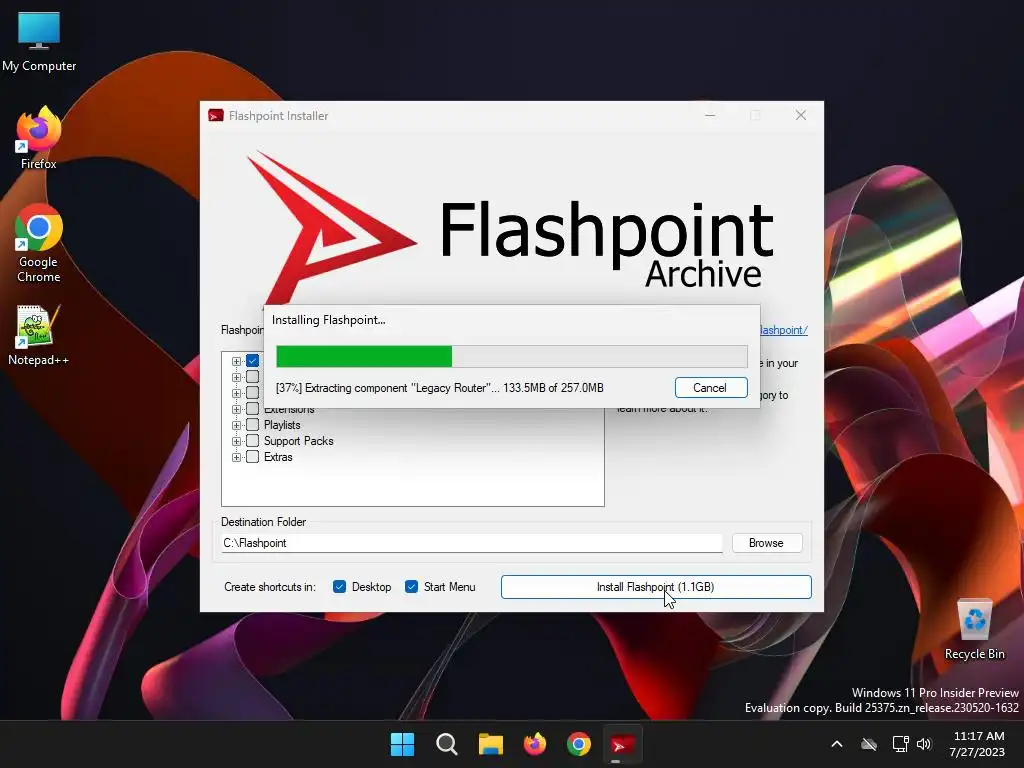Click Browse for destination folder
Image resolution: width=1024 pixels, height=768 pixels.
pos(767,543)
